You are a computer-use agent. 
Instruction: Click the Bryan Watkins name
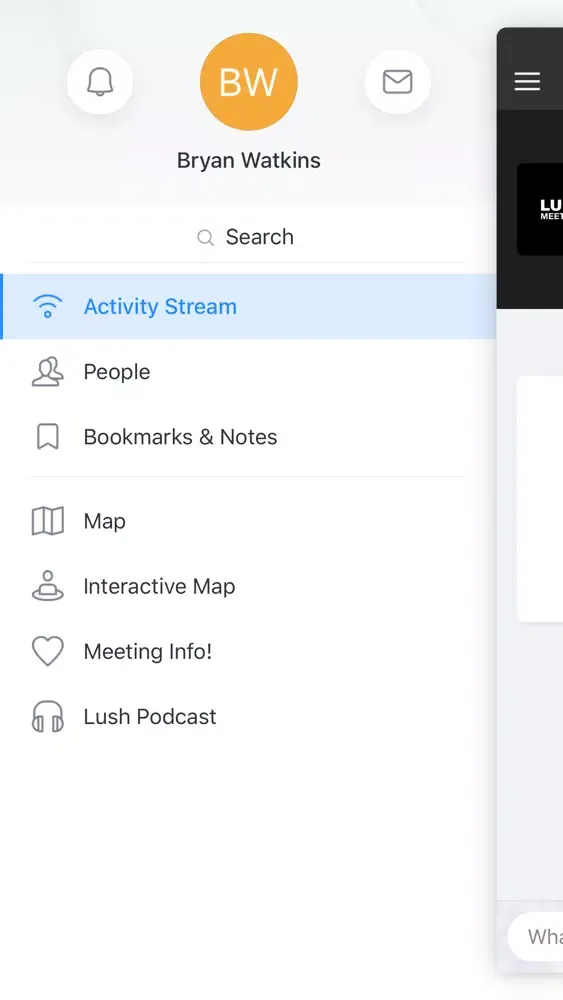point(249,161)
